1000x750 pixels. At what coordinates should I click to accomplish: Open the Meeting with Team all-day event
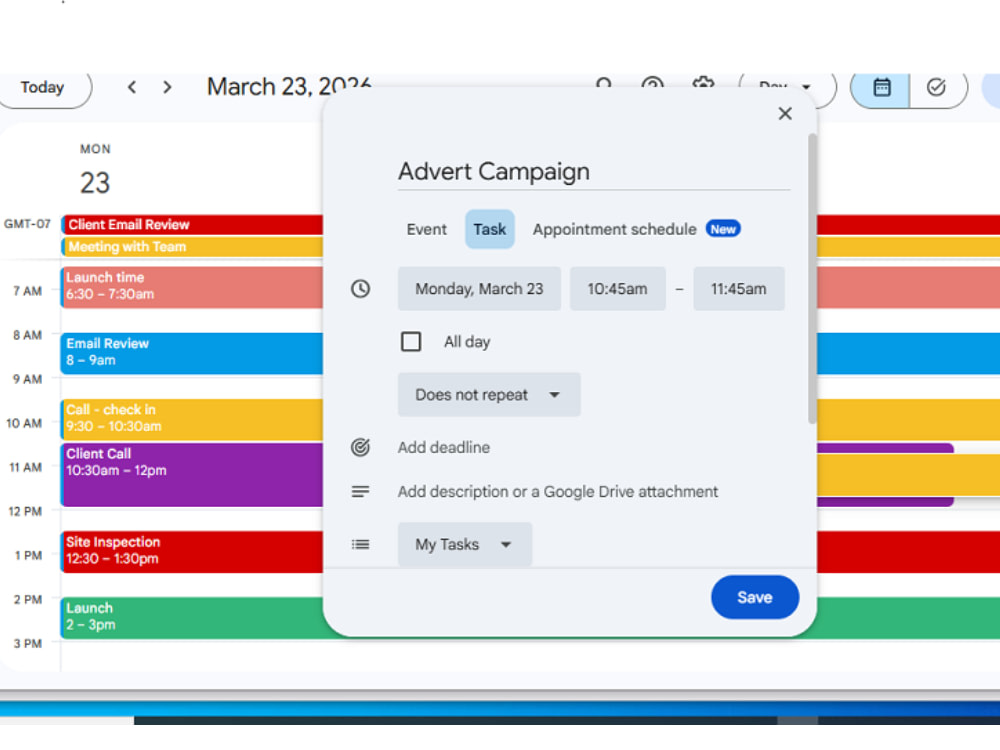click(x=193, y=247)
